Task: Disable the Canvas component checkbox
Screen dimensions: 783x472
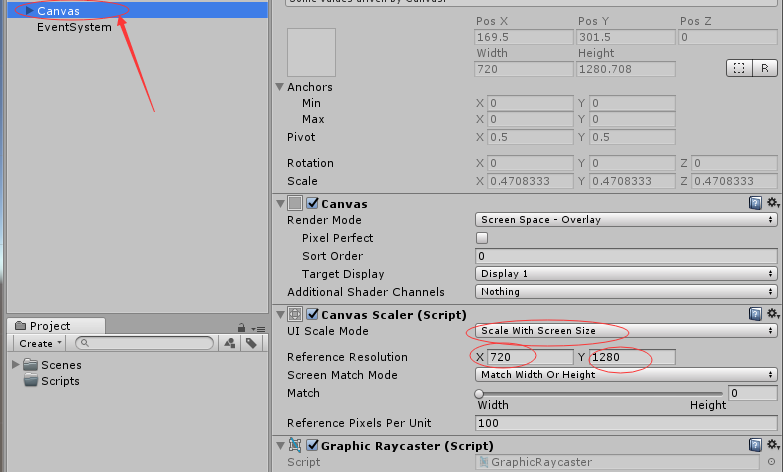Action: click(x=313, y=203)
